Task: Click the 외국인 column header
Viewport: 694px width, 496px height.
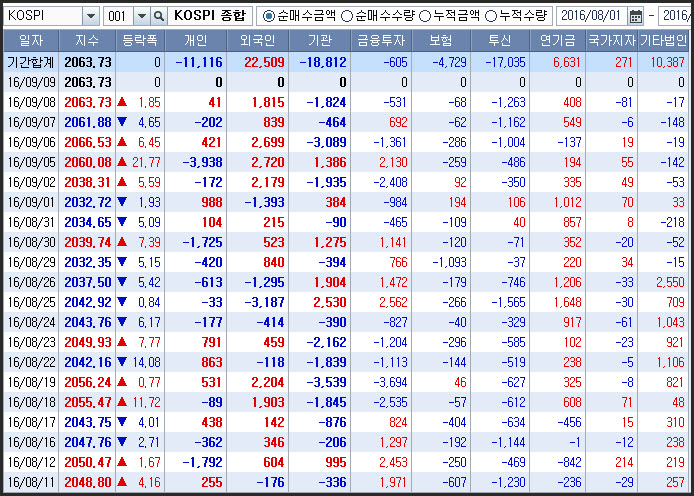Action: 258,41
